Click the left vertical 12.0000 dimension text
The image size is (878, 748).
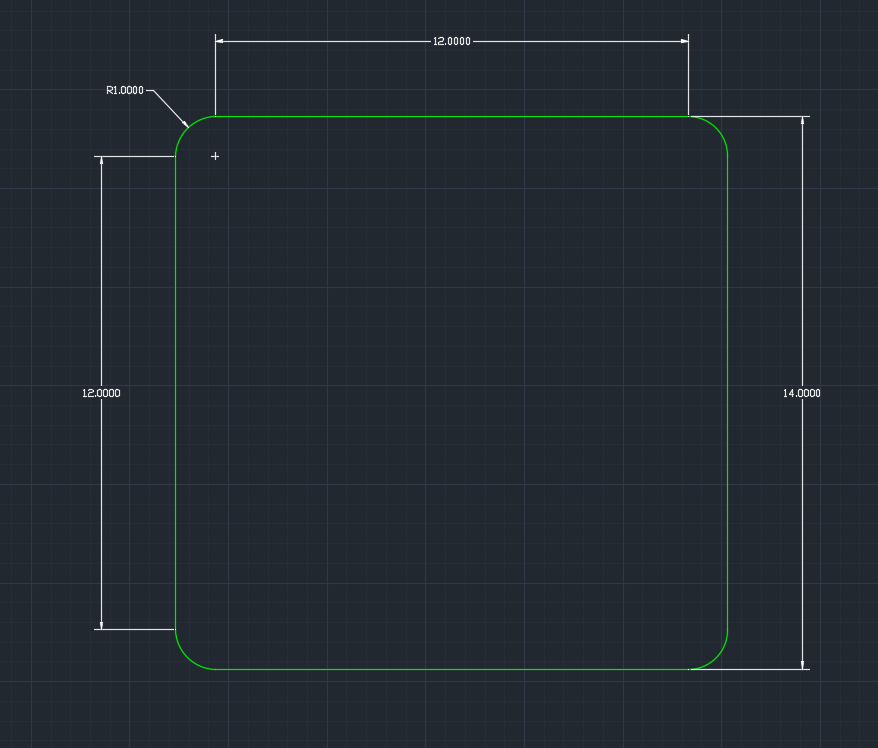101,393
